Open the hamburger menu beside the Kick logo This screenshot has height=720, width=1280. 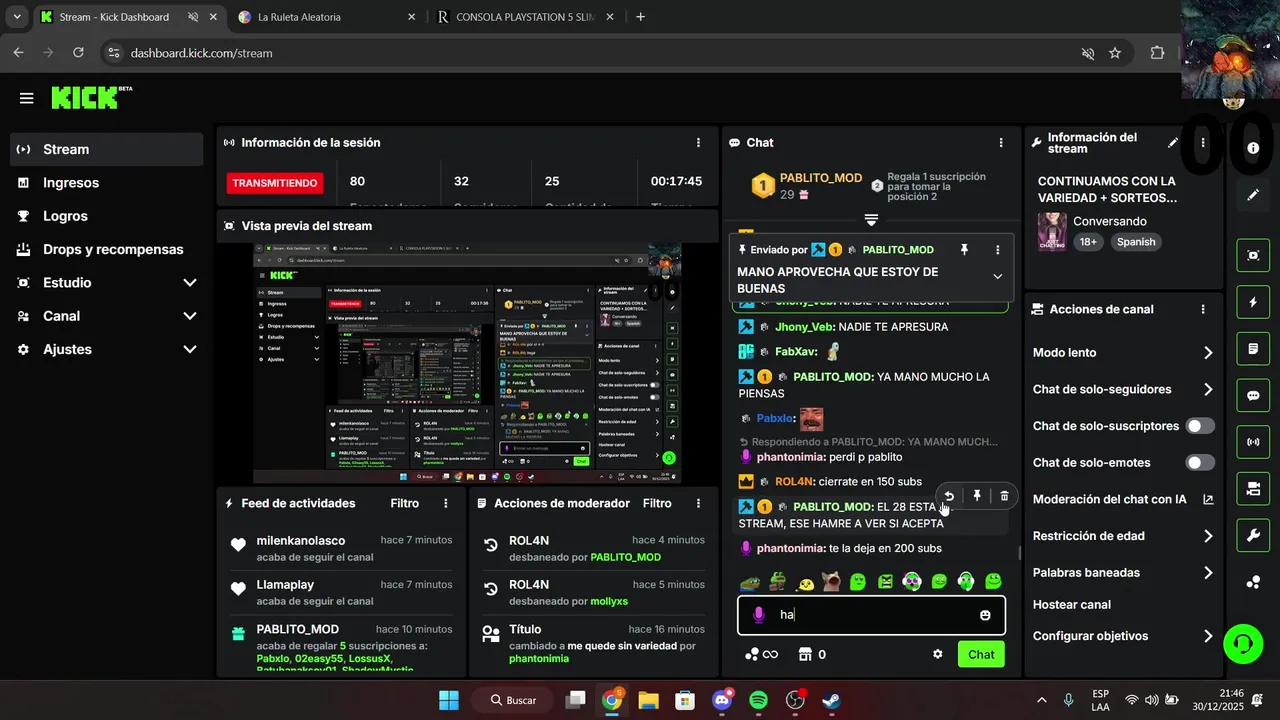click(27, 98)
